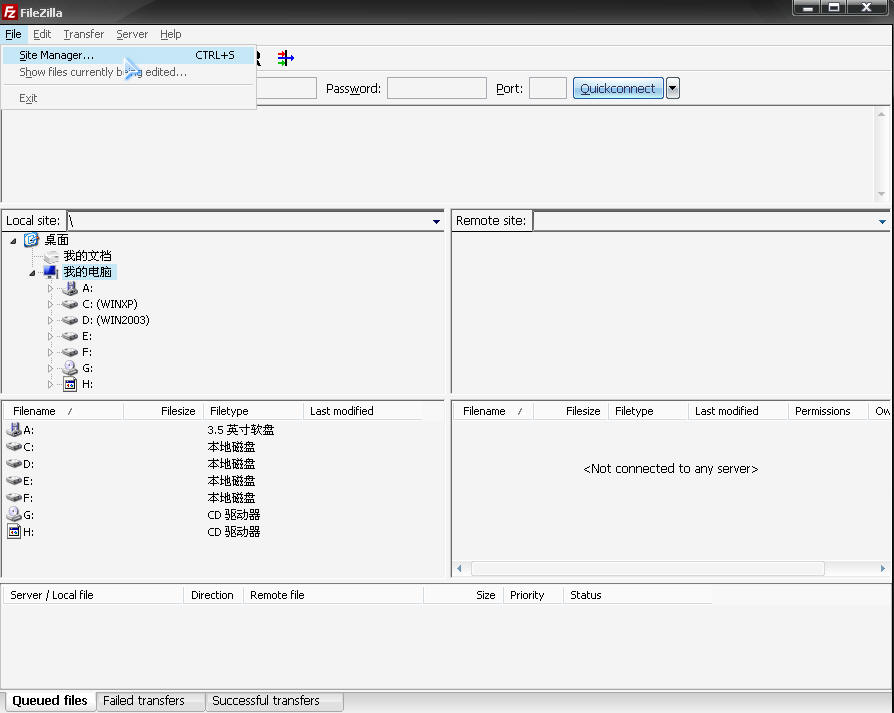Expand the H: drive tree node
Screen dimensions: 894x713
tap(50, 384)
